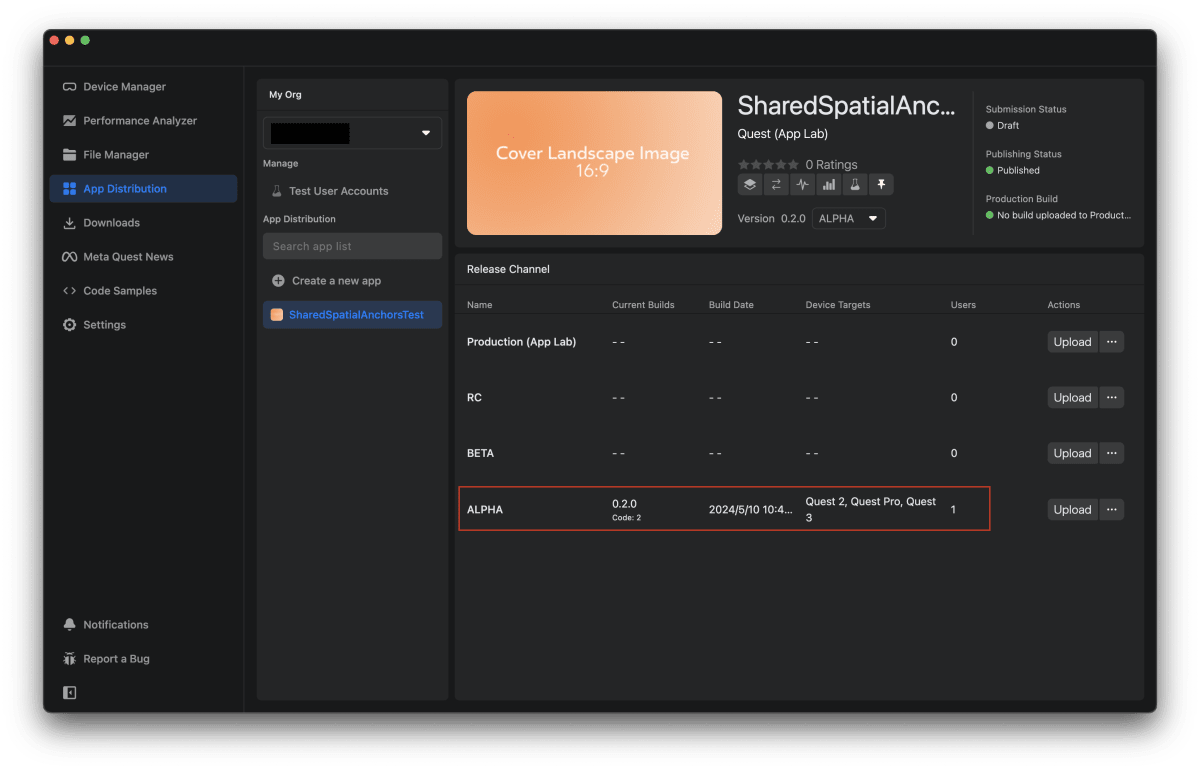The image size is (1200, 770).
Task: Open more options for ALPHA channel
Action: pos(1112,510)
